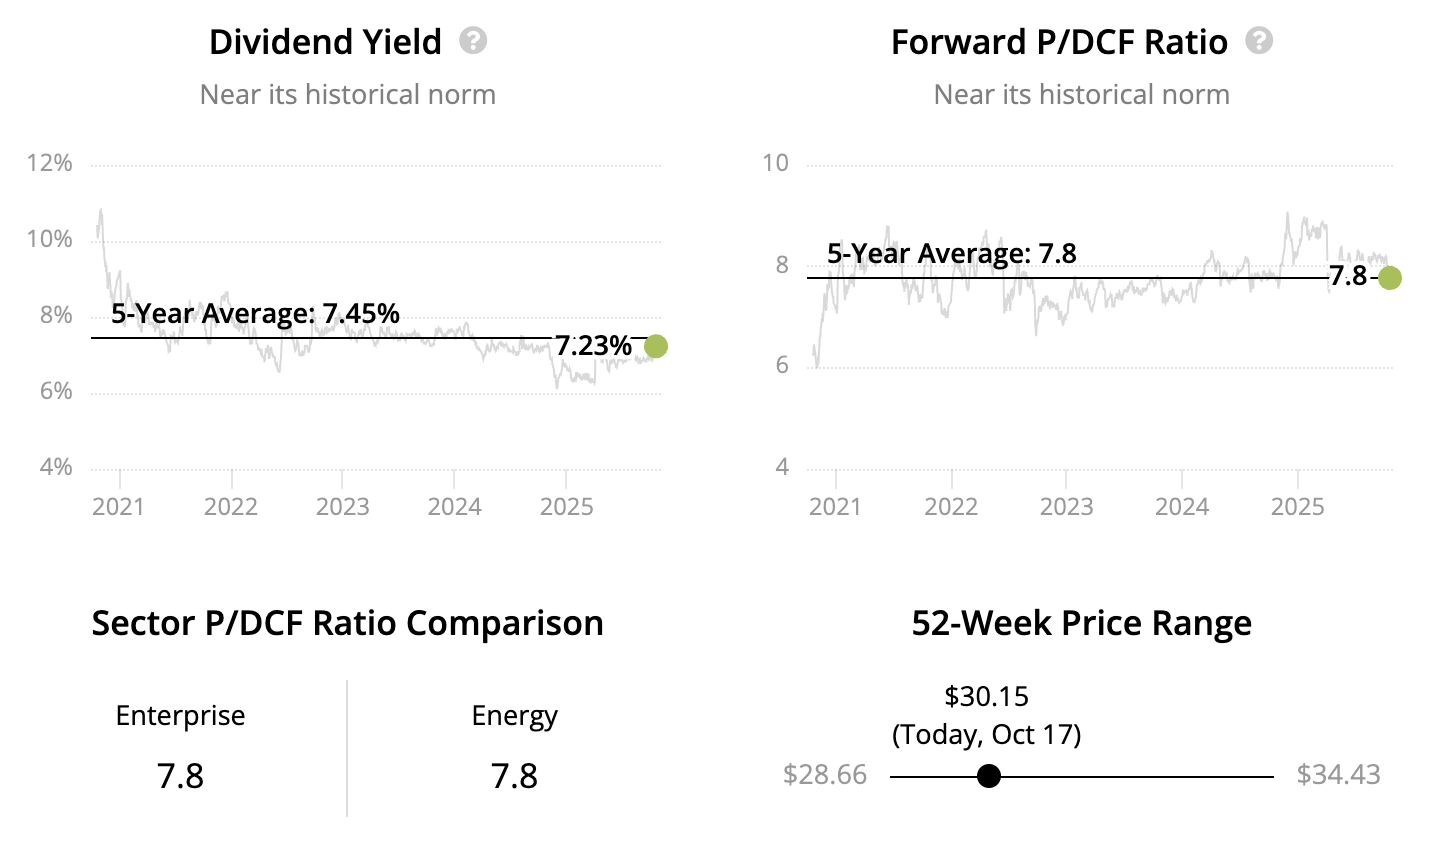Click the Energy sector label
The height and width of the screenshot is (852, 1438).
pos(514,716)
